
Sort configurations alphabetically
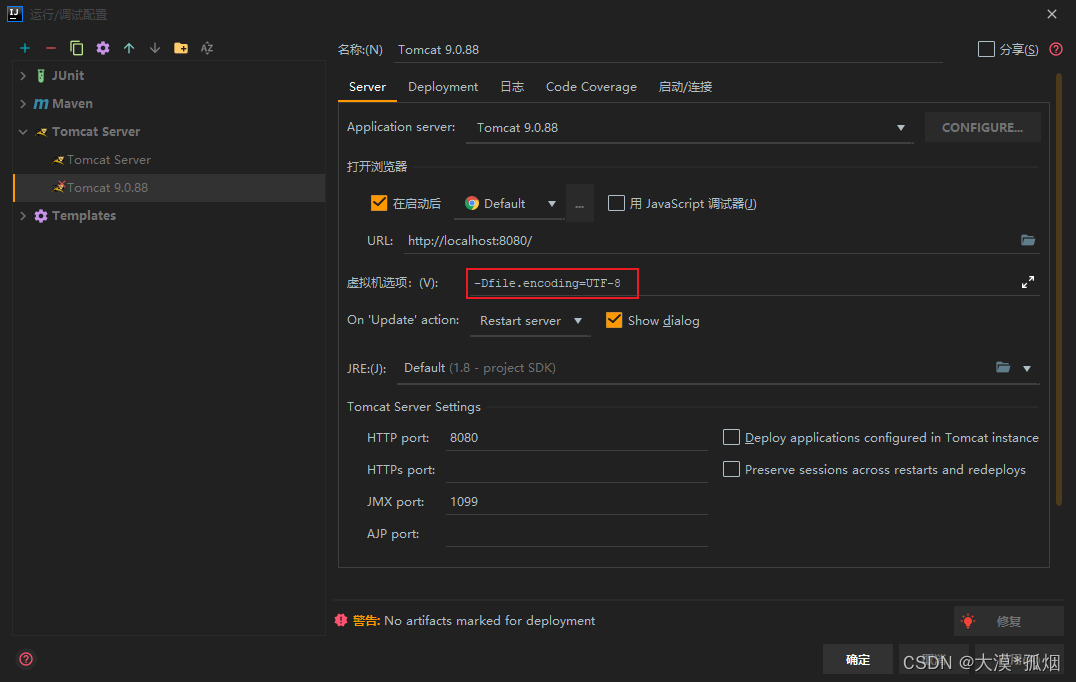pos(207,48)
